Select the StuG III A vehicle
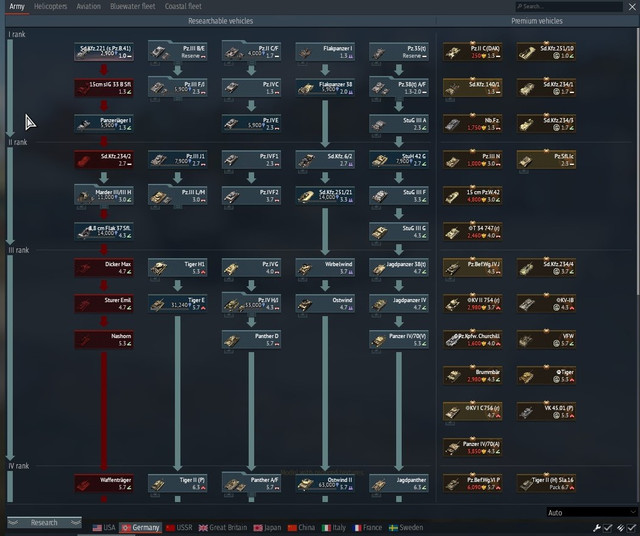 (x=399, y=124)
